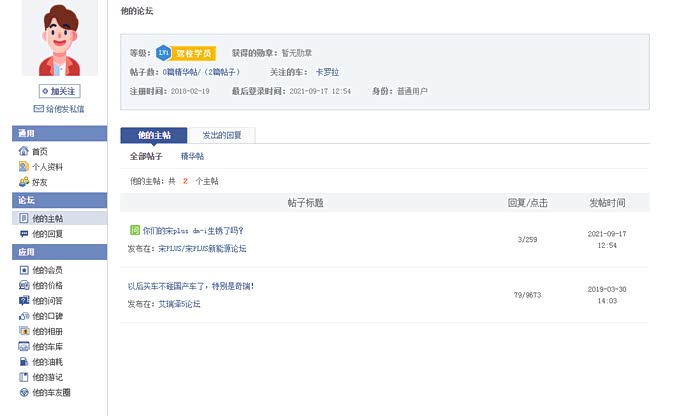
Task: Open 他的价格 price icon
Action: pyautogui.click(x=24, y=285)
